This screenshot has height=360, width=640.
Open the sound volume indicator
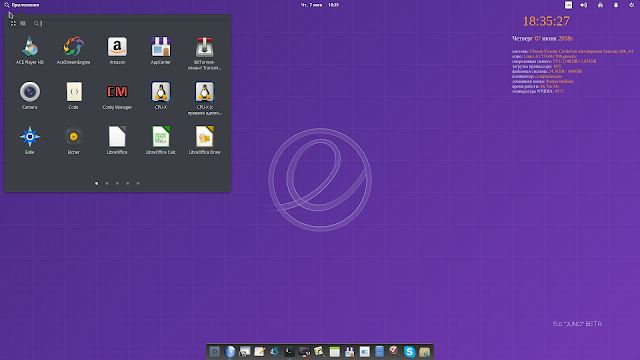(584, 5)
